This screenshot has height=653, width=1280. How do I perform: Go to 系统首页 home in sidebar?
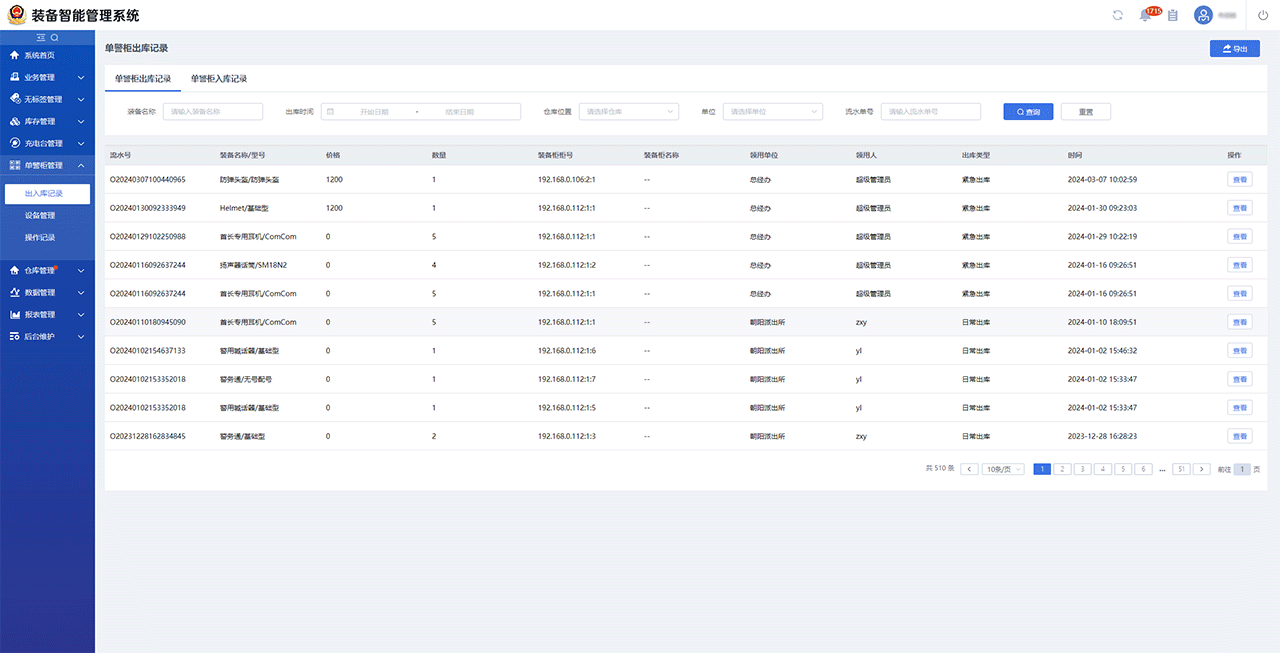(x=40, y=55)
